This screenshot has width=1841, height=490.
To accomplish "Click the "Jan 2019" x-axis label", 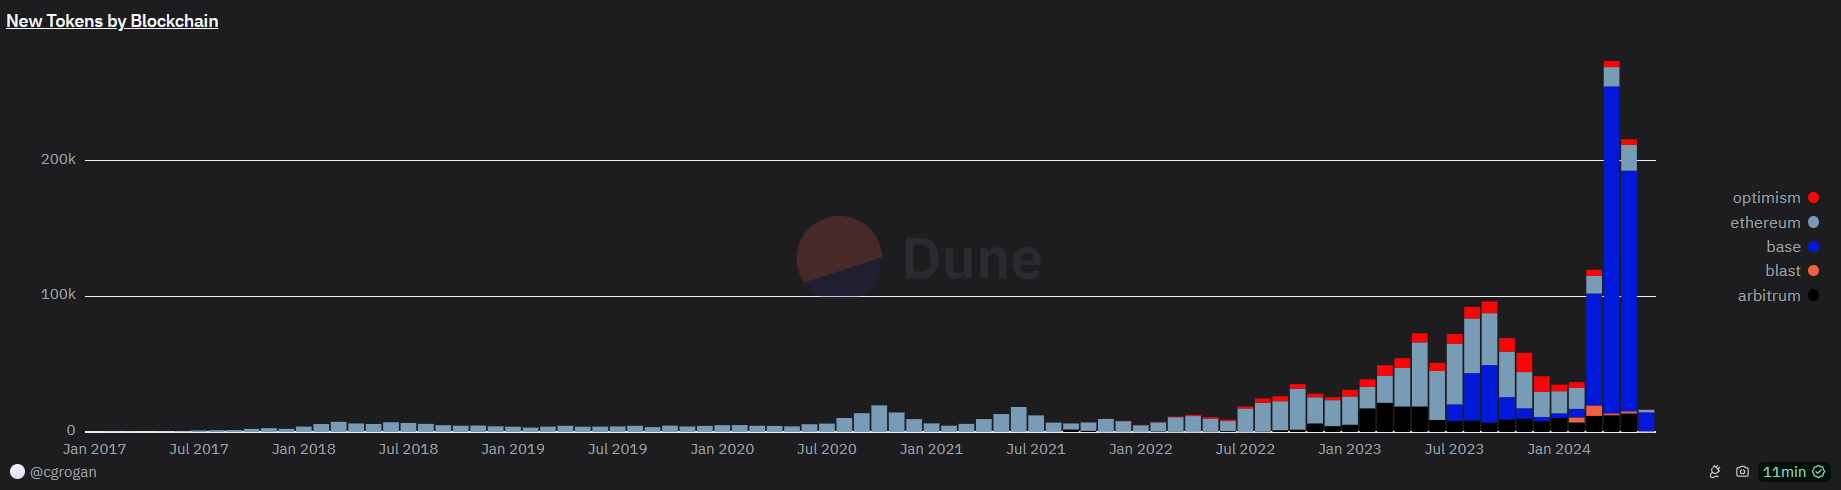I will [513, 449].
